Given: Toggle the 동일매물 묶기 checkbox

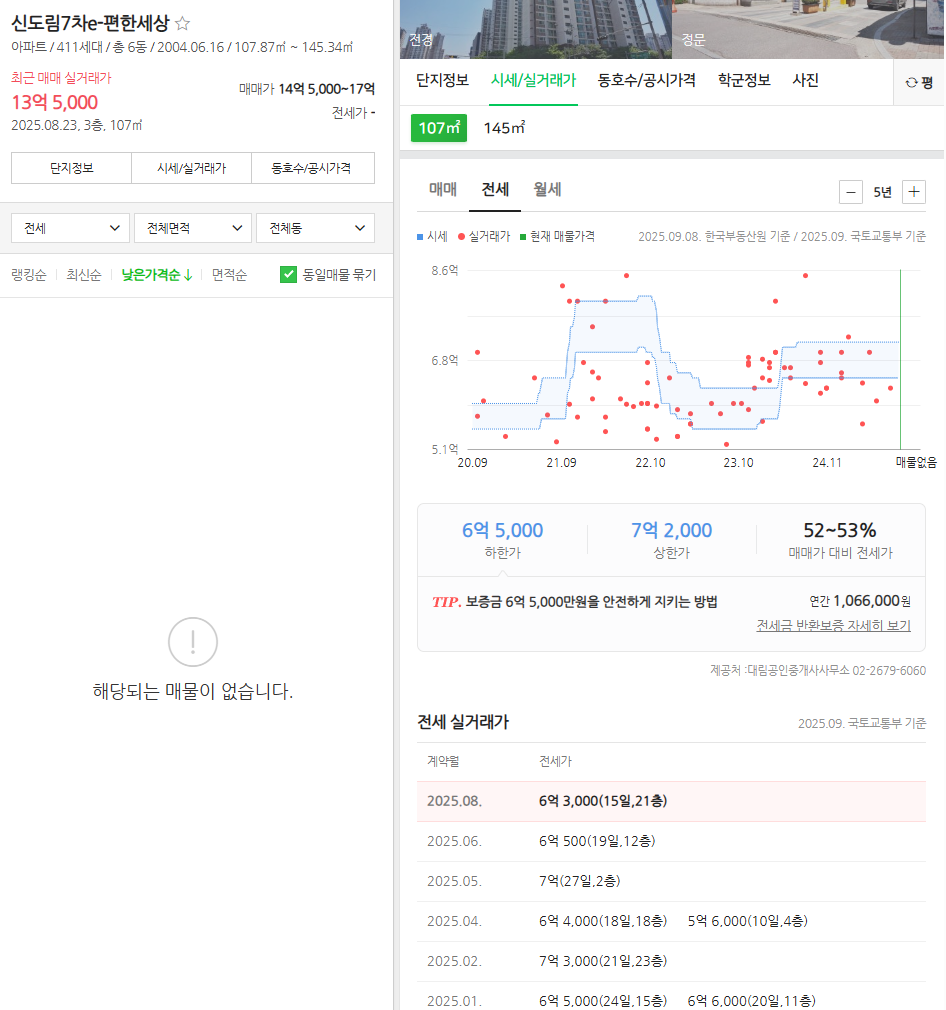Looking at the screenshot, I should coord(288,274).
